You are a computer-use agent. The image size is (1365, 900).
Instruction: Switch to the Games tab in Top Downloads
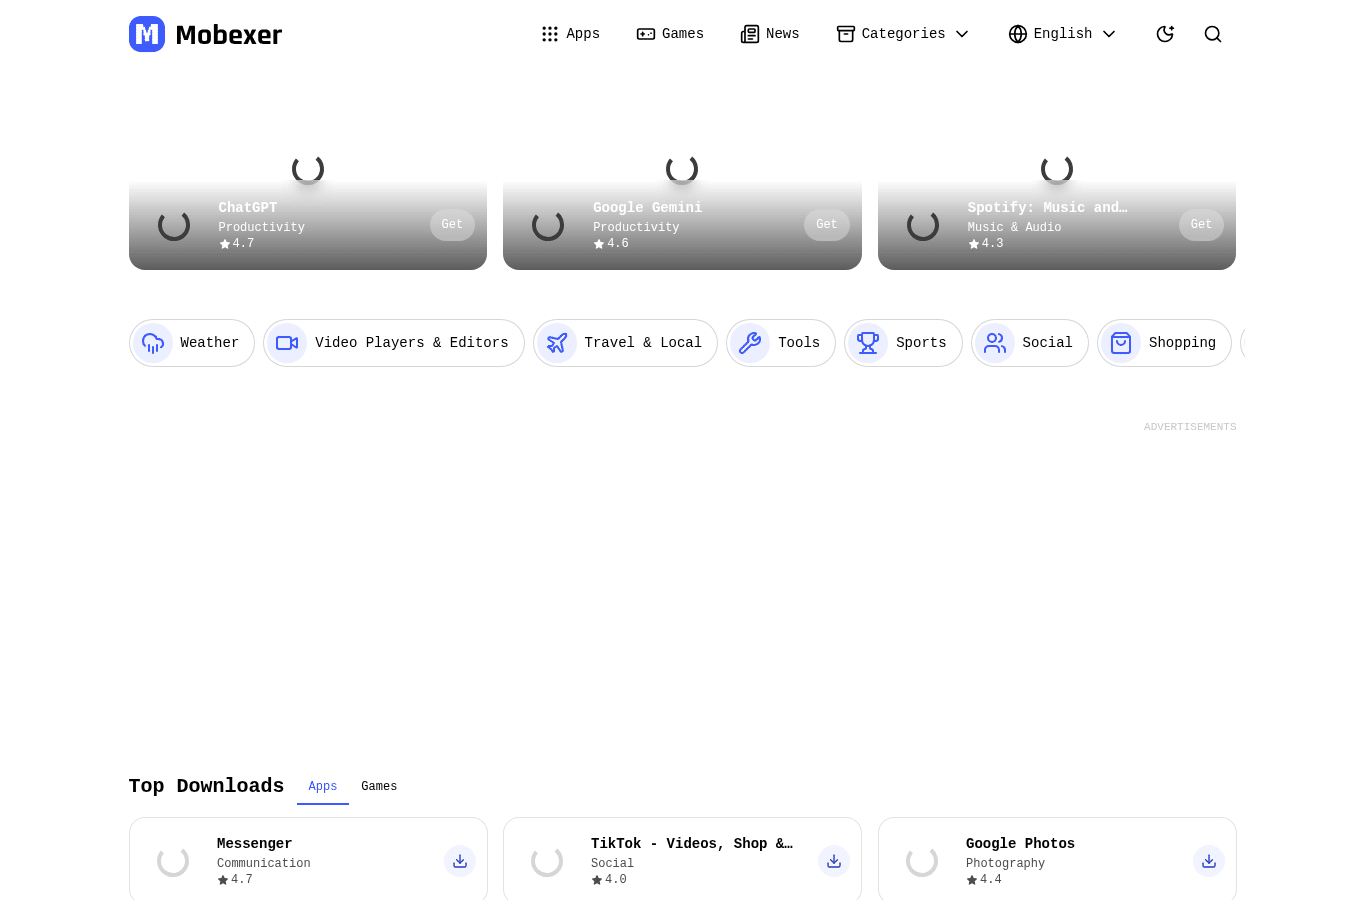[379, 787]
